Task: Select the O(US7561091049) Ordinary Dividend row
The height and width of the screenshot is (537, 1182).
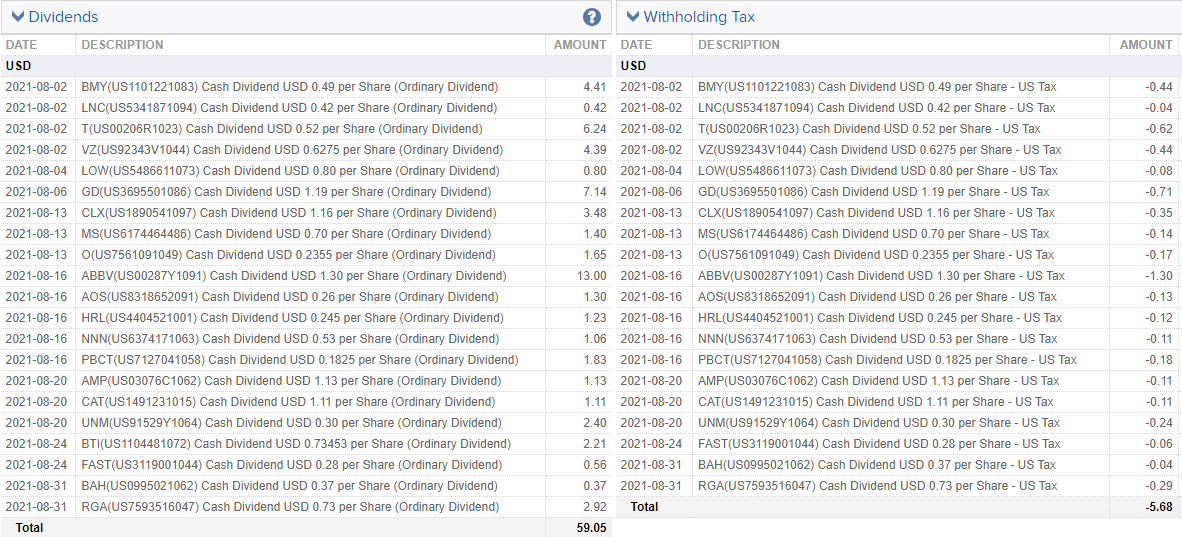Action: pyautogui.click(x=305, y=256)
